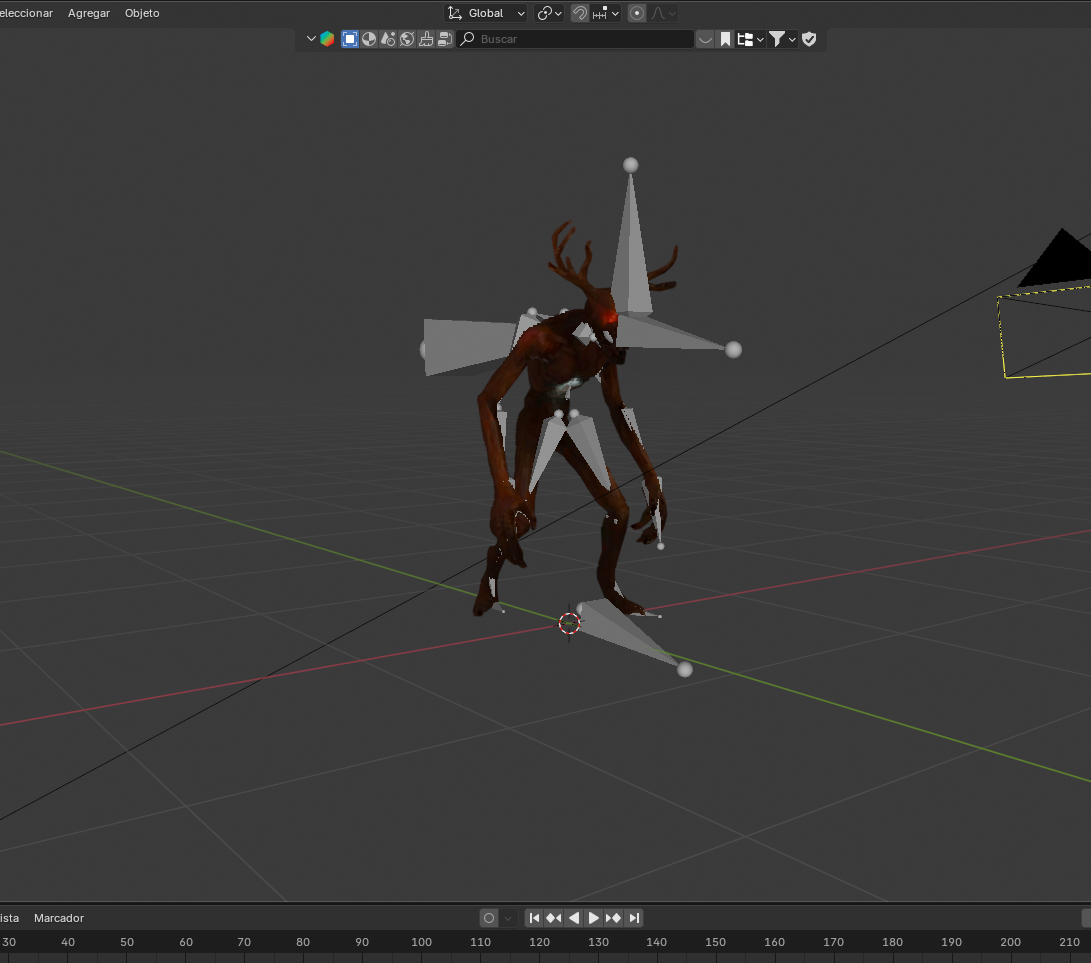Click frame 80 on the timeline ruler
This screenshot has width=1091, height=963.
pos(303,942)
